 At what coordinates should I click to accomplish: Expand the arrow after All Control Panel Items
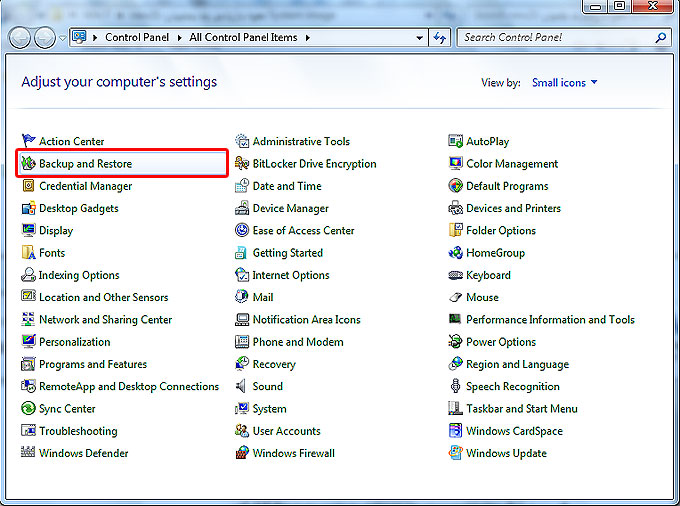click(x=309, y=38)
